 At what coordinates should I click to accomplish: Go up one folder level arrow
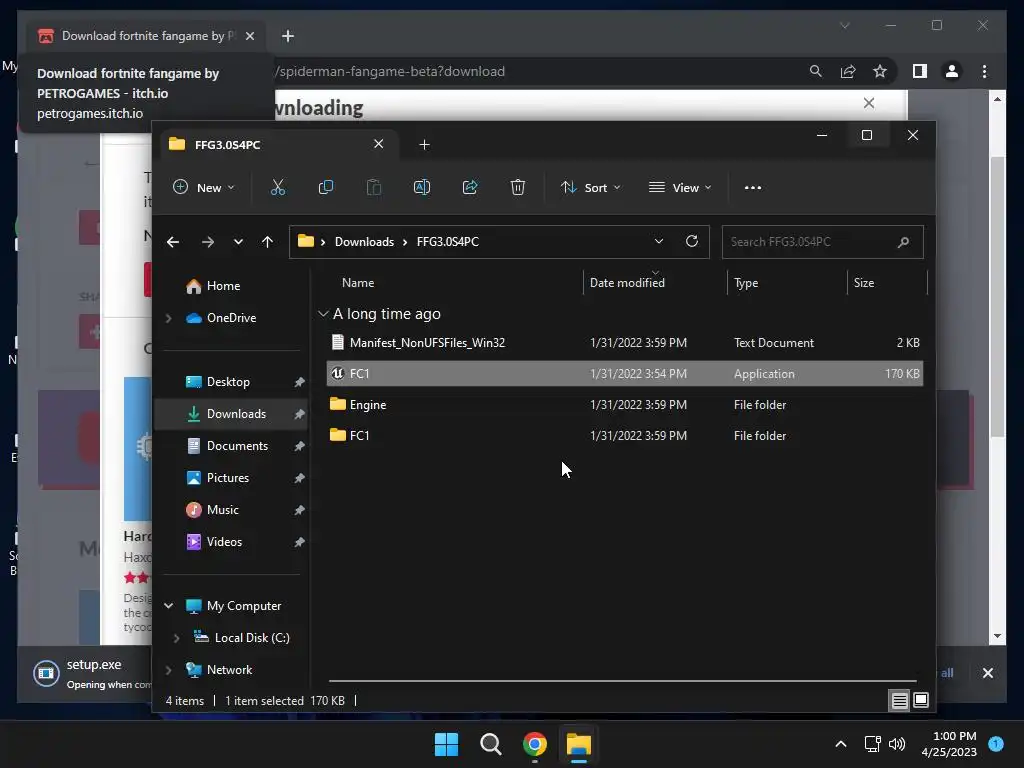pyautogui.click(x=267, y=242)
